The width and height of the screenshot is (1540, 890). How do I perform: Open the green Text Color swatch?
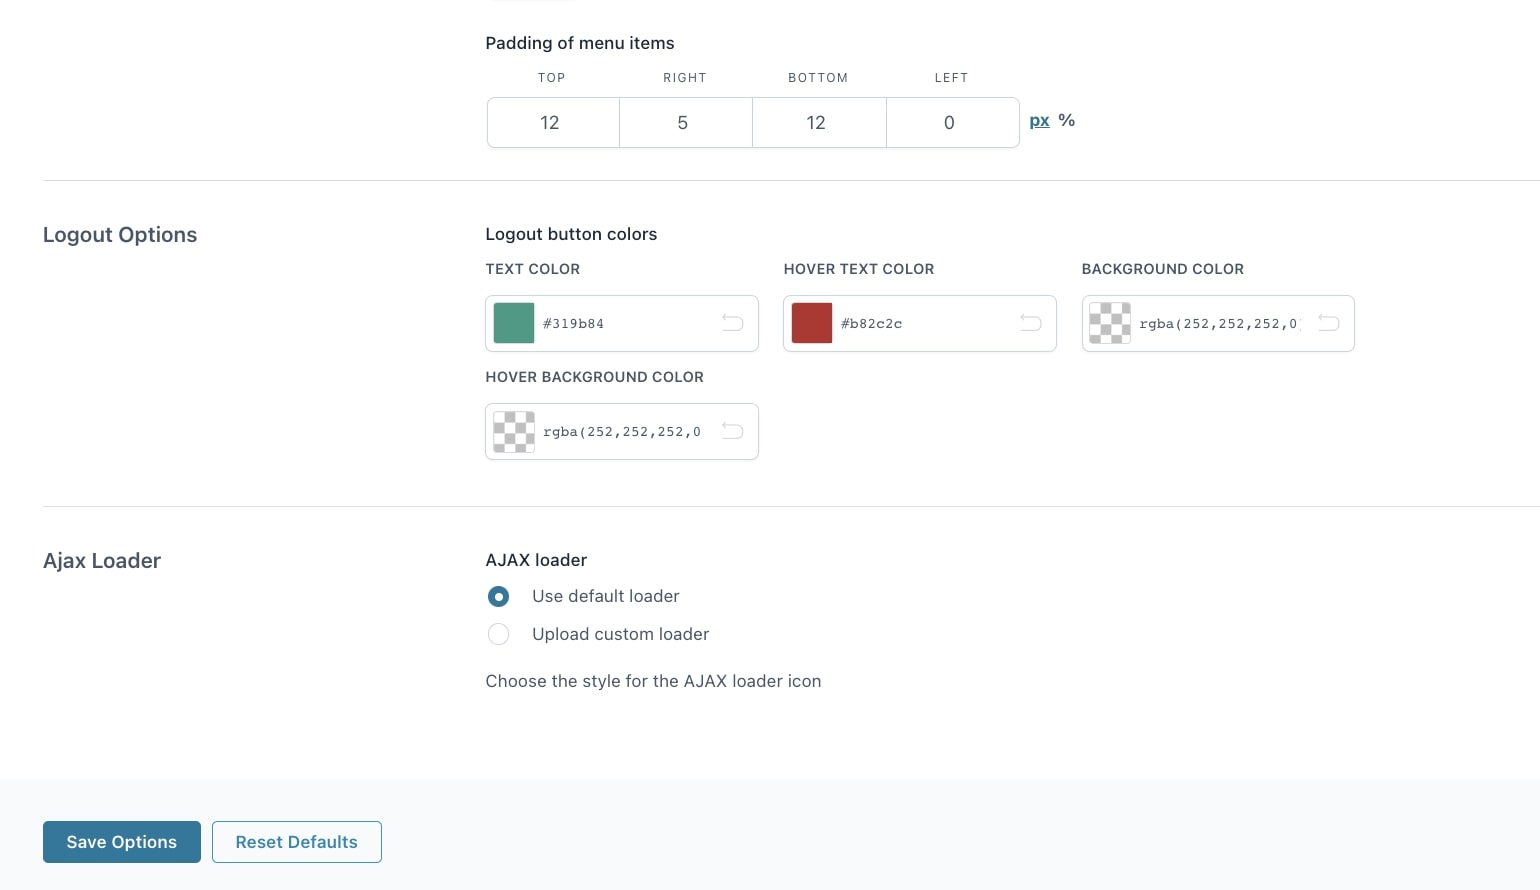pyautogui.click(x=514, y=324)
